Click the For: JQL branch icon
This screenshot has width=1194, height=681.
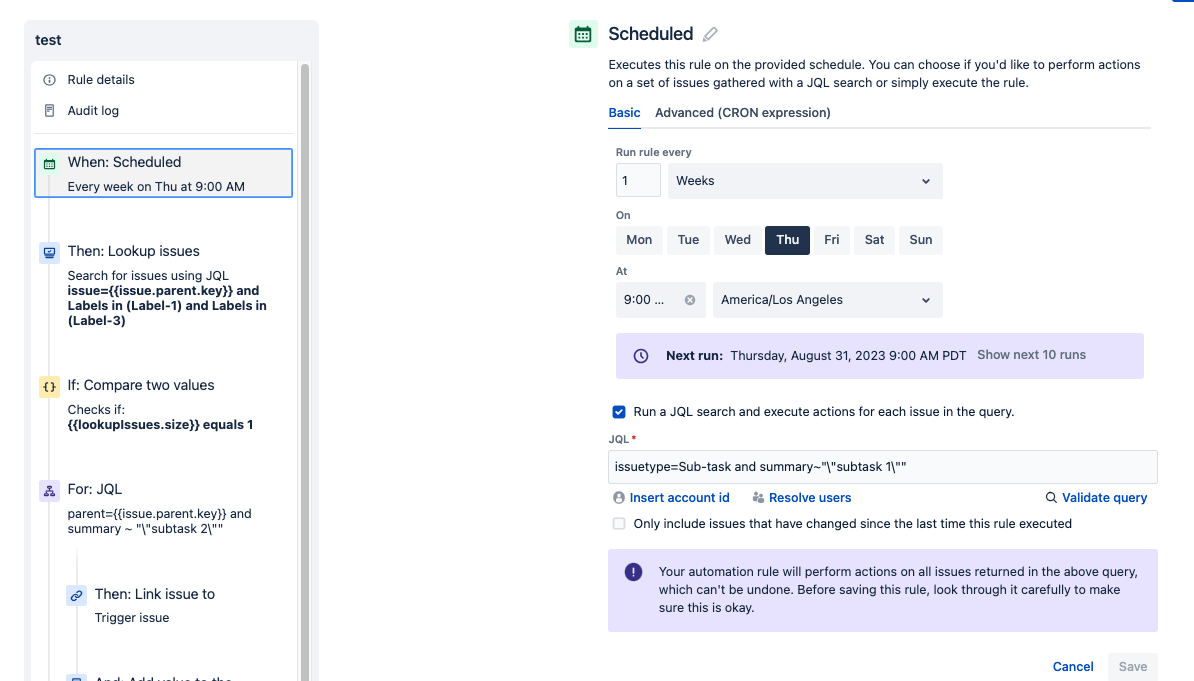pos(48,491)
